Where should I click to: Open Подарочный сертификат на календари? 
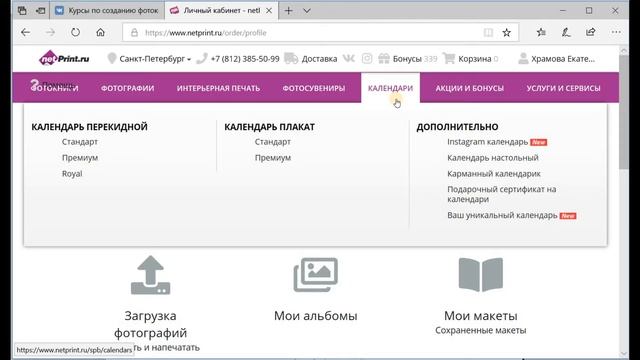click(502, 194)
